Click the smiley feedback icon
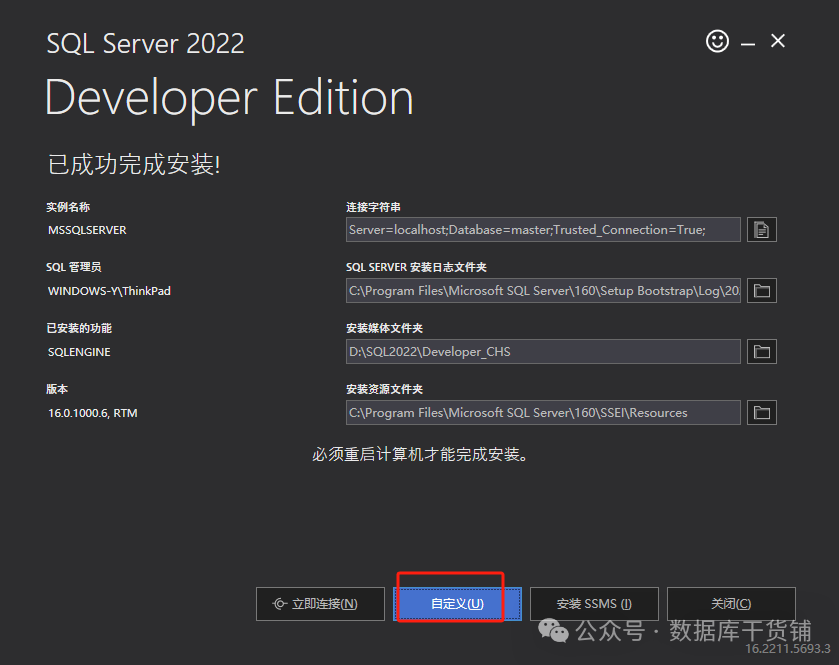This screenshot has height=665, width=839. (717, 41)
